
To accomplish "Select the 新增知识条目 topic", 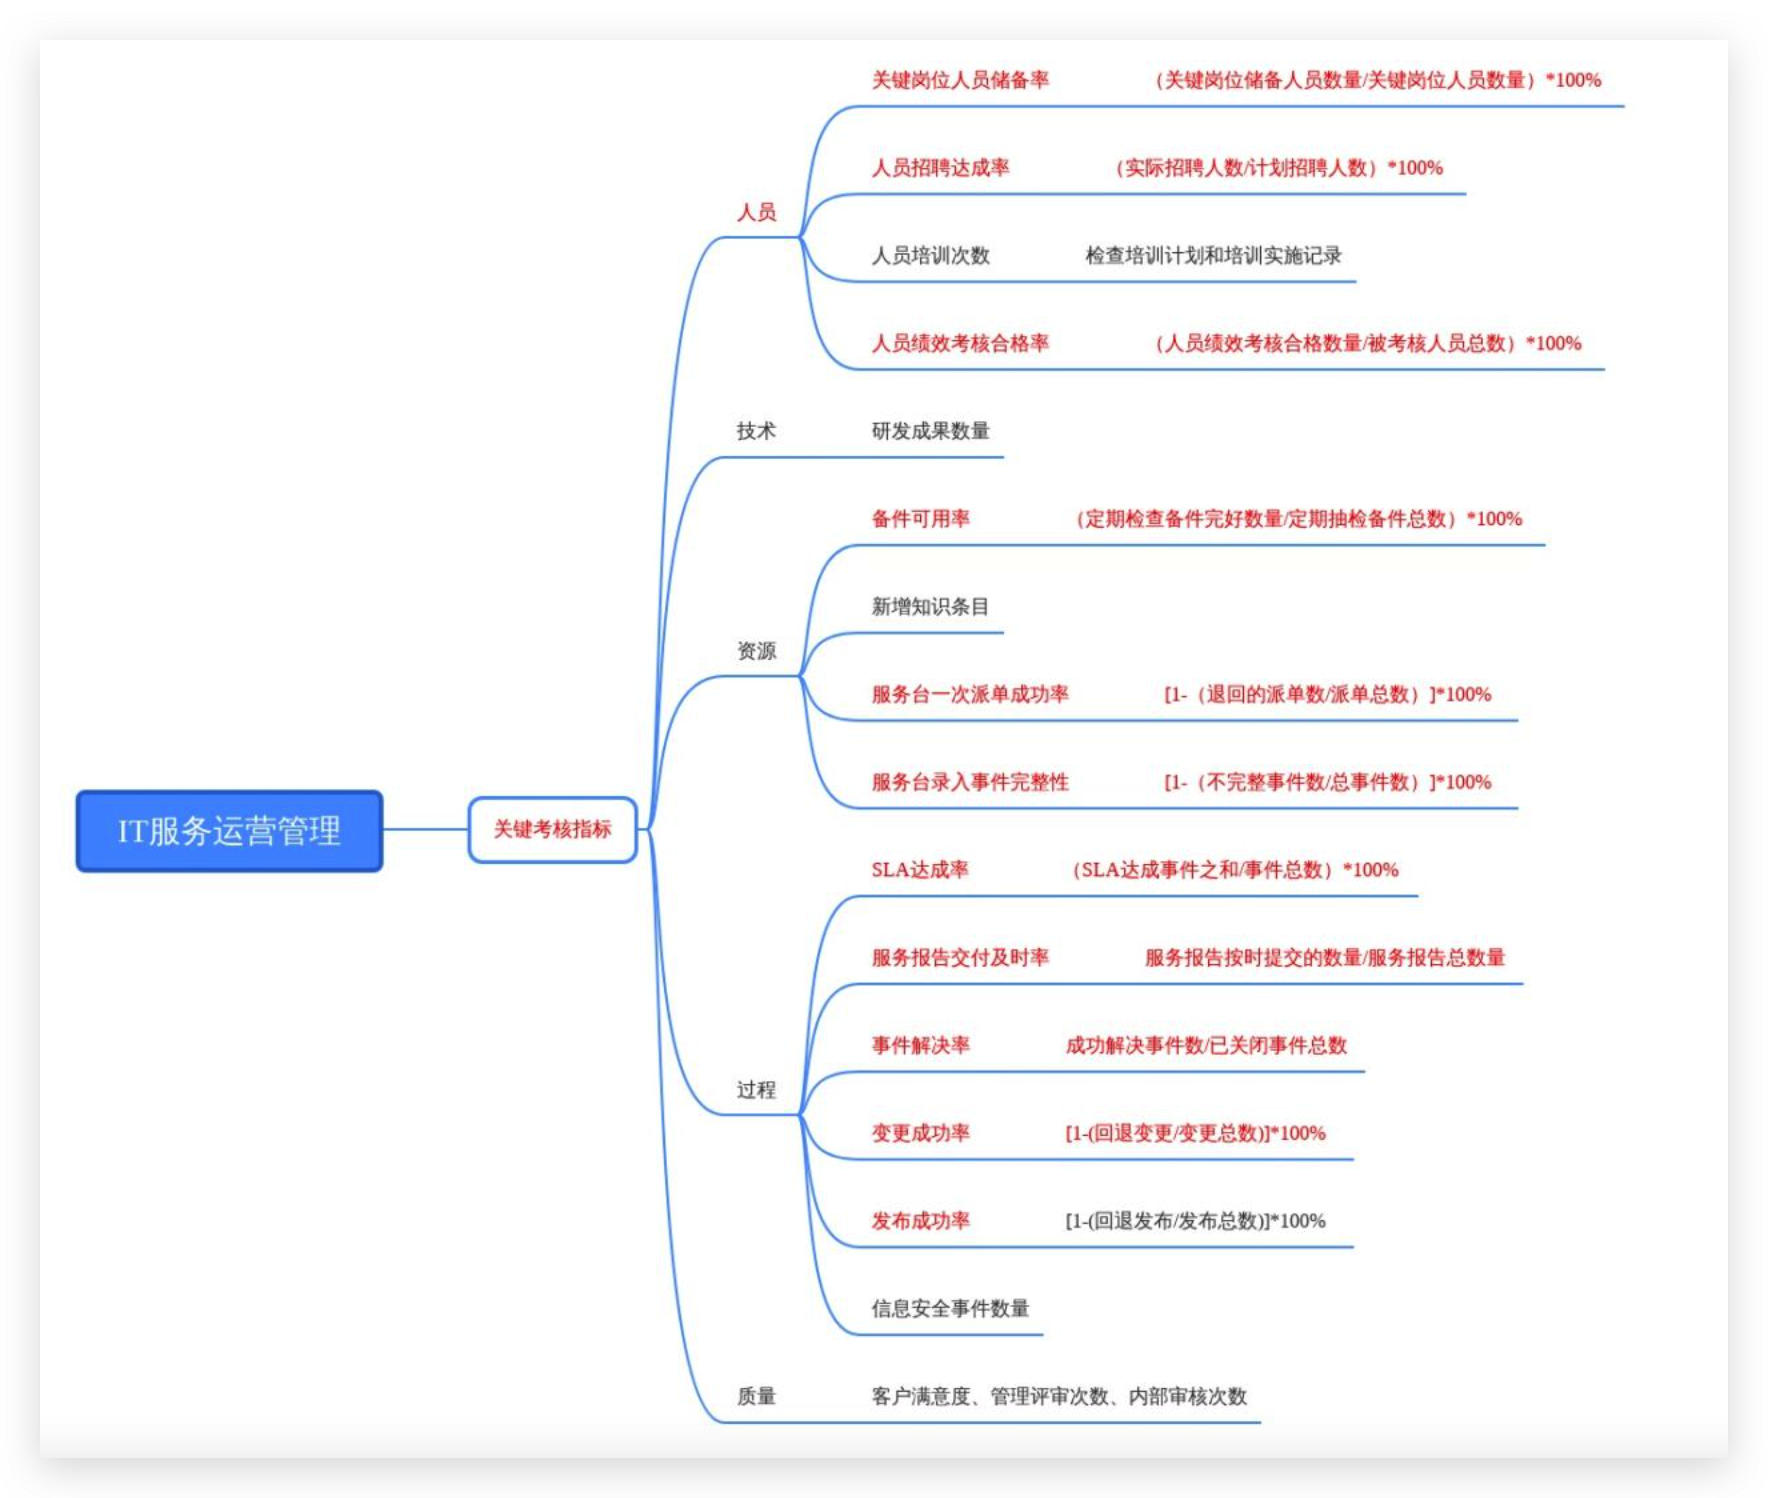I will 930,607.
